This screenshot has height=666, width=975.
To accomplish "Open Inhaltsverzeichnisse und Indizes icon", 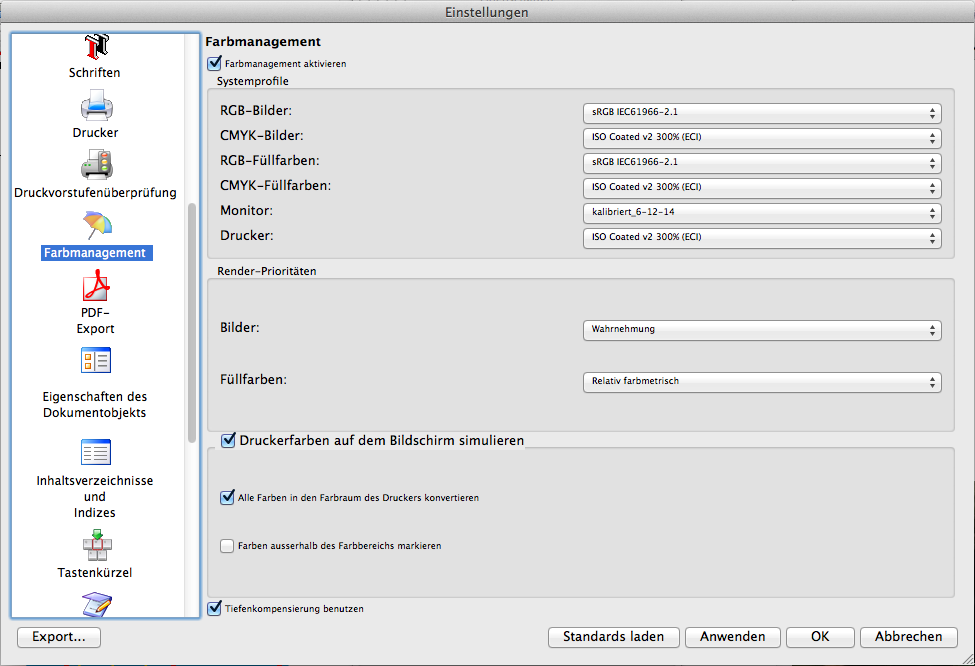I will pyautogui.click(x=95, y=452).
